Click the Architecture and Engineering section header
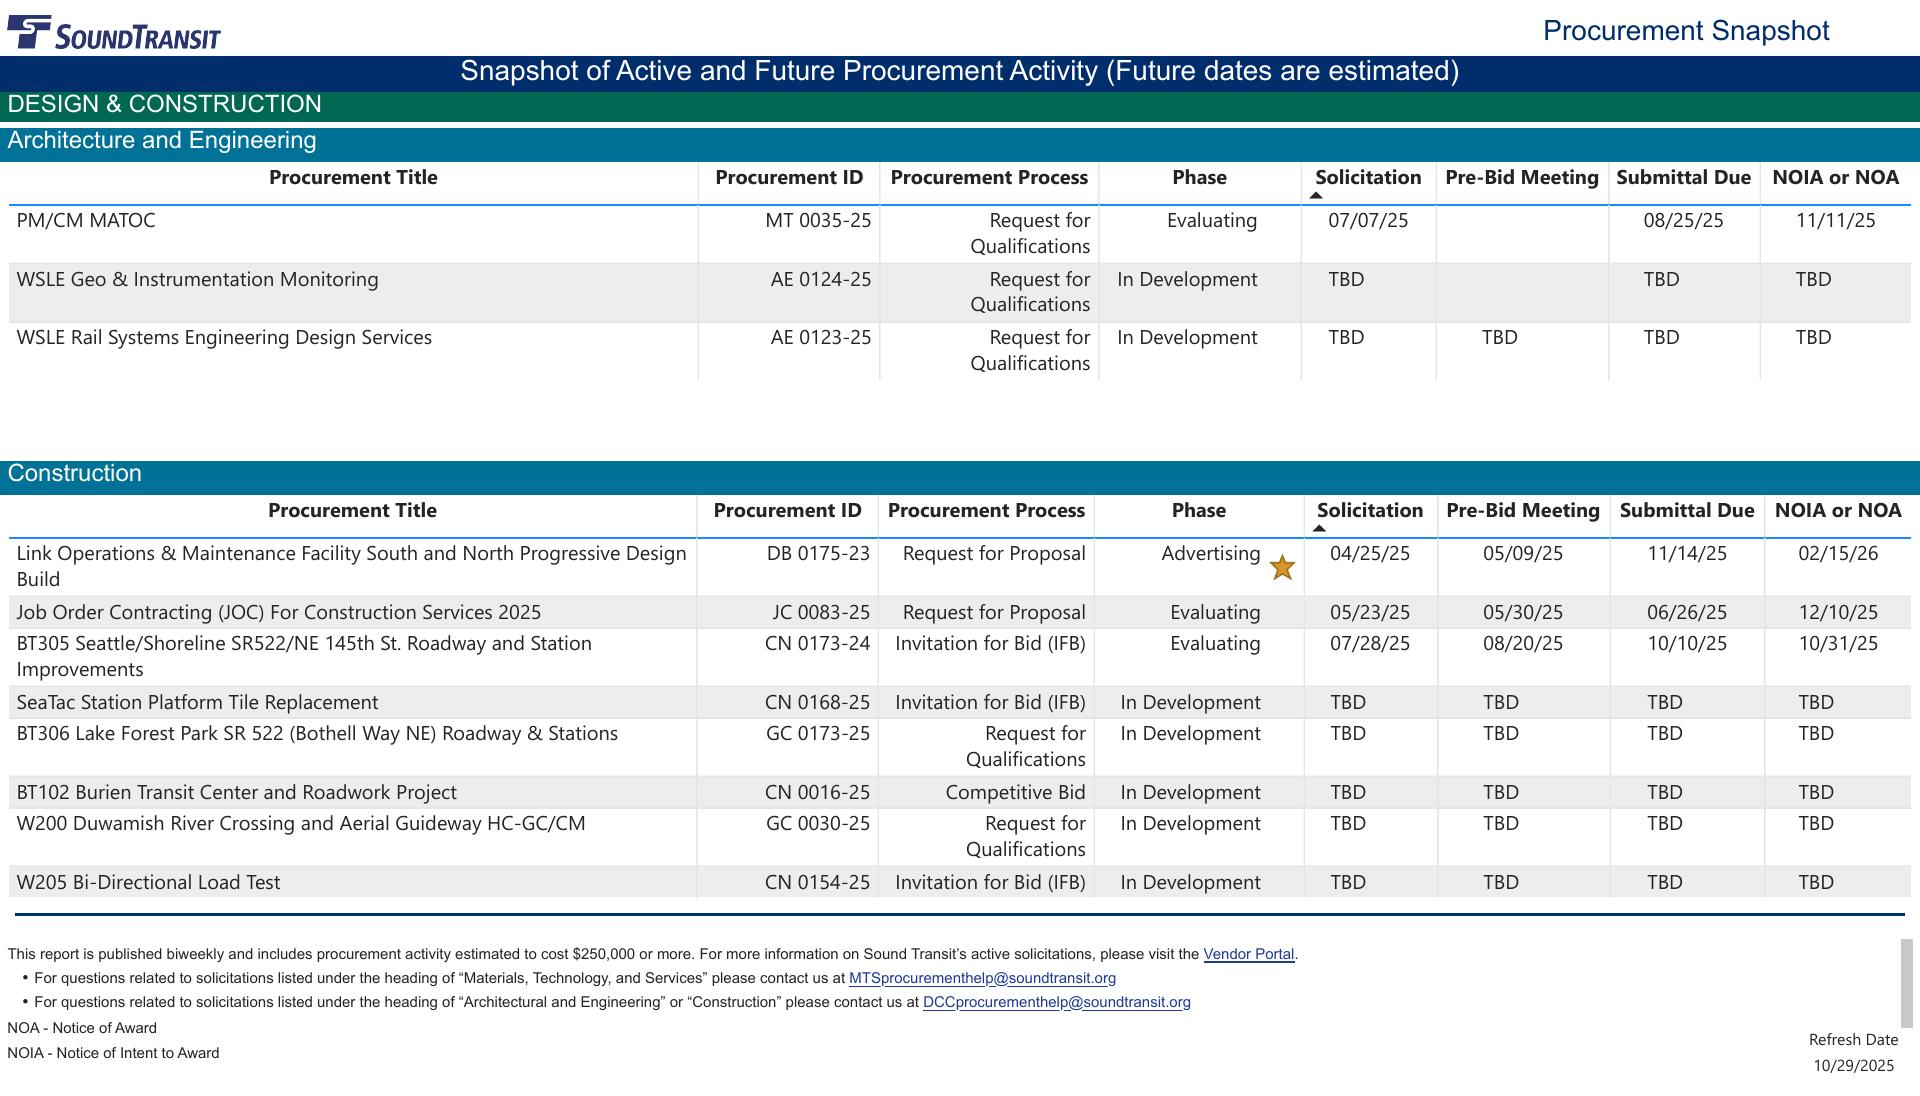The image size is (1920, 1096). (162, 141)
